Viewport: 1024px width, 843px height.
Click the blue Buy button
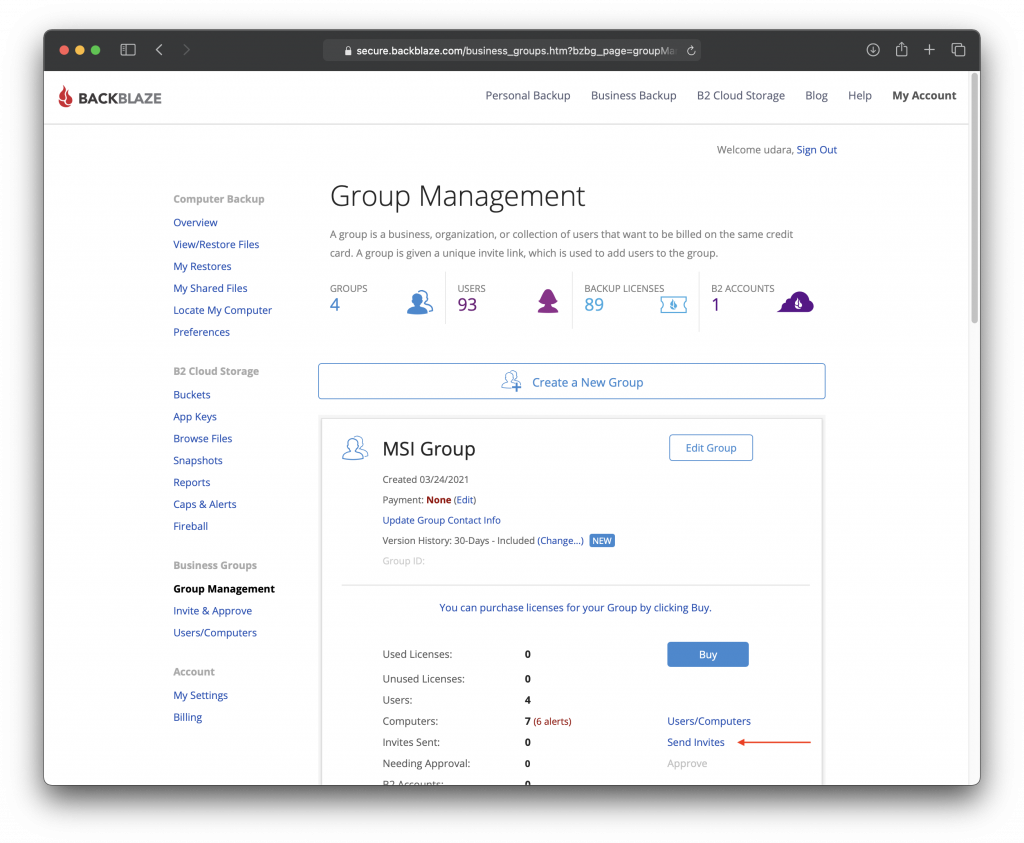click(708, 654)
